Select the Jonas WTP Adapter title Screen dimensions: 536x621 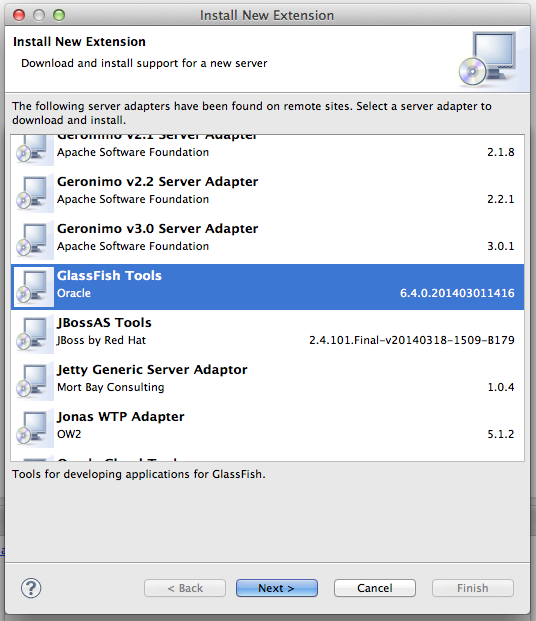pos(121,417)
